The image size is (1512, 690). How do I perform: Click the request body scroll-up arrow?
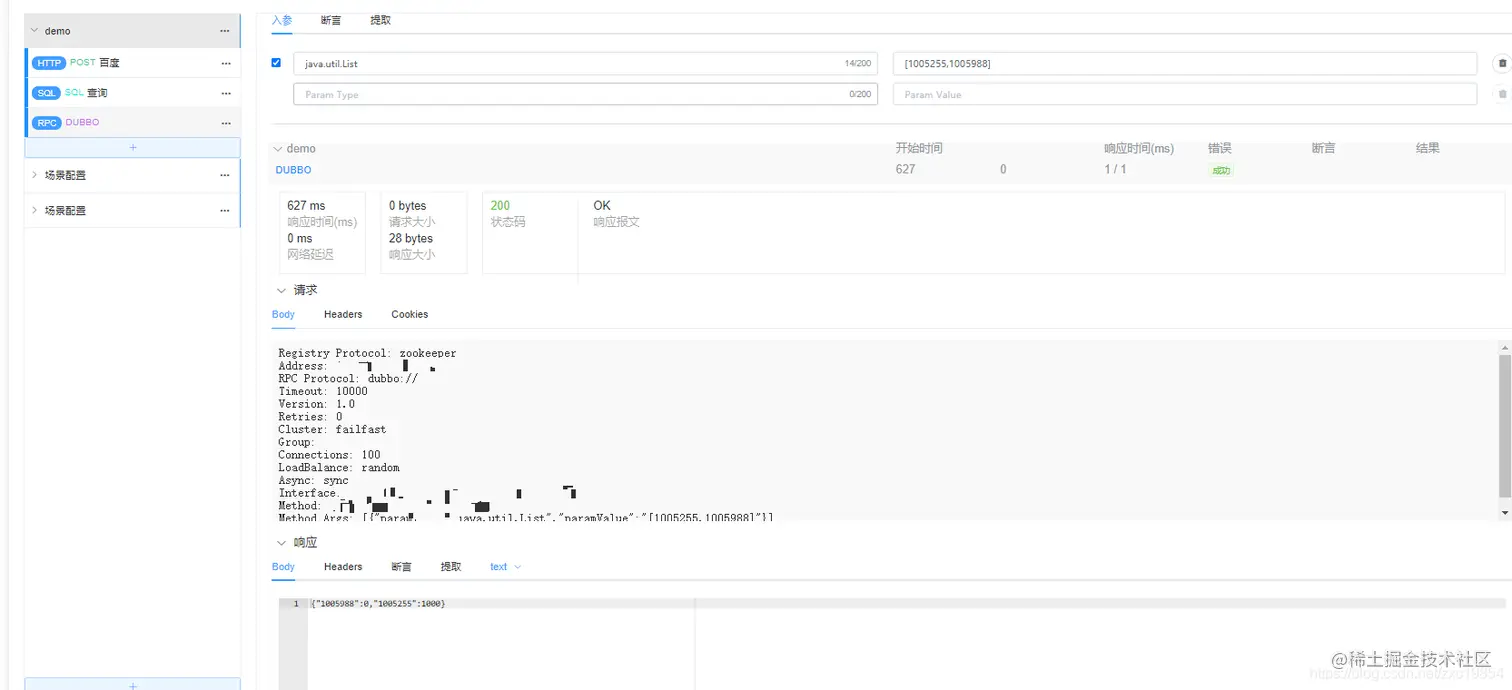pos(1506,346)
